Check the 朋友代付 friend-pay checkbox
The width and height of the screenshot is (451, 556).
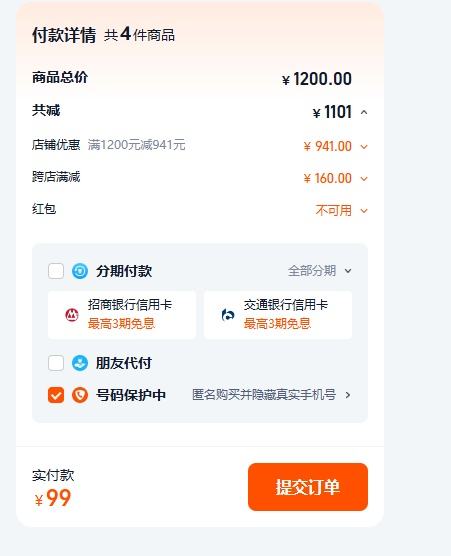click(56, 363)
